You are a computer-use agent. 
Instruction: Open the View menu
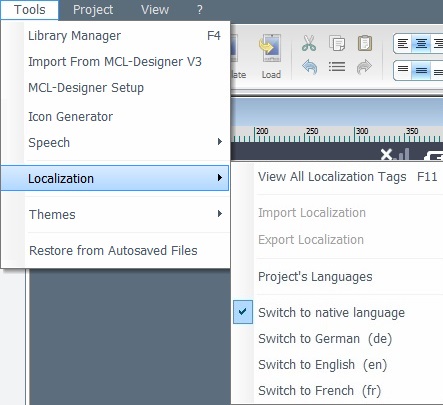coord(155,10)
